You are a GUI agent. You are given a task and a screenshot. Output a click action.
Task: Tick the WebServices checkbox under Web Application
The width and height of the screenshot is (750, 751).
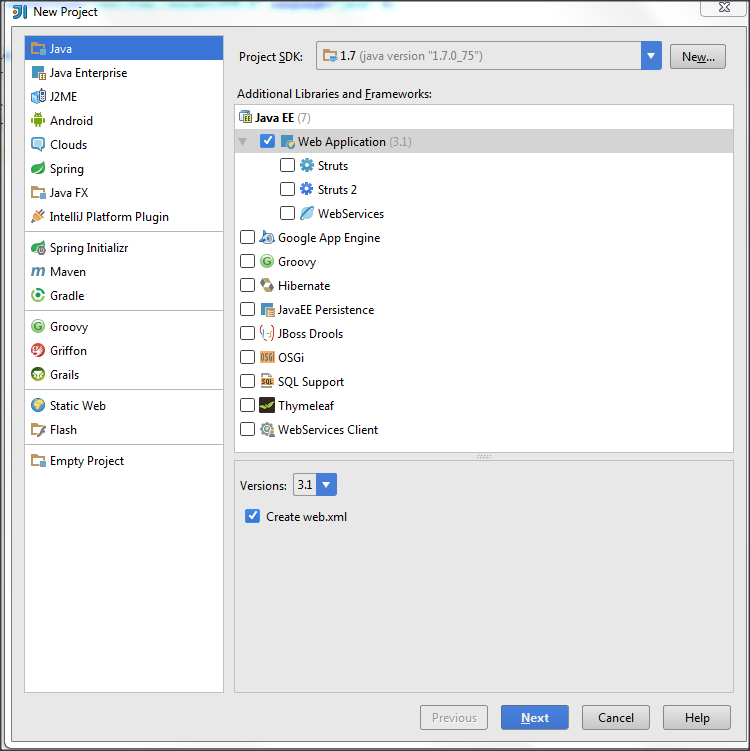(287, 213)
